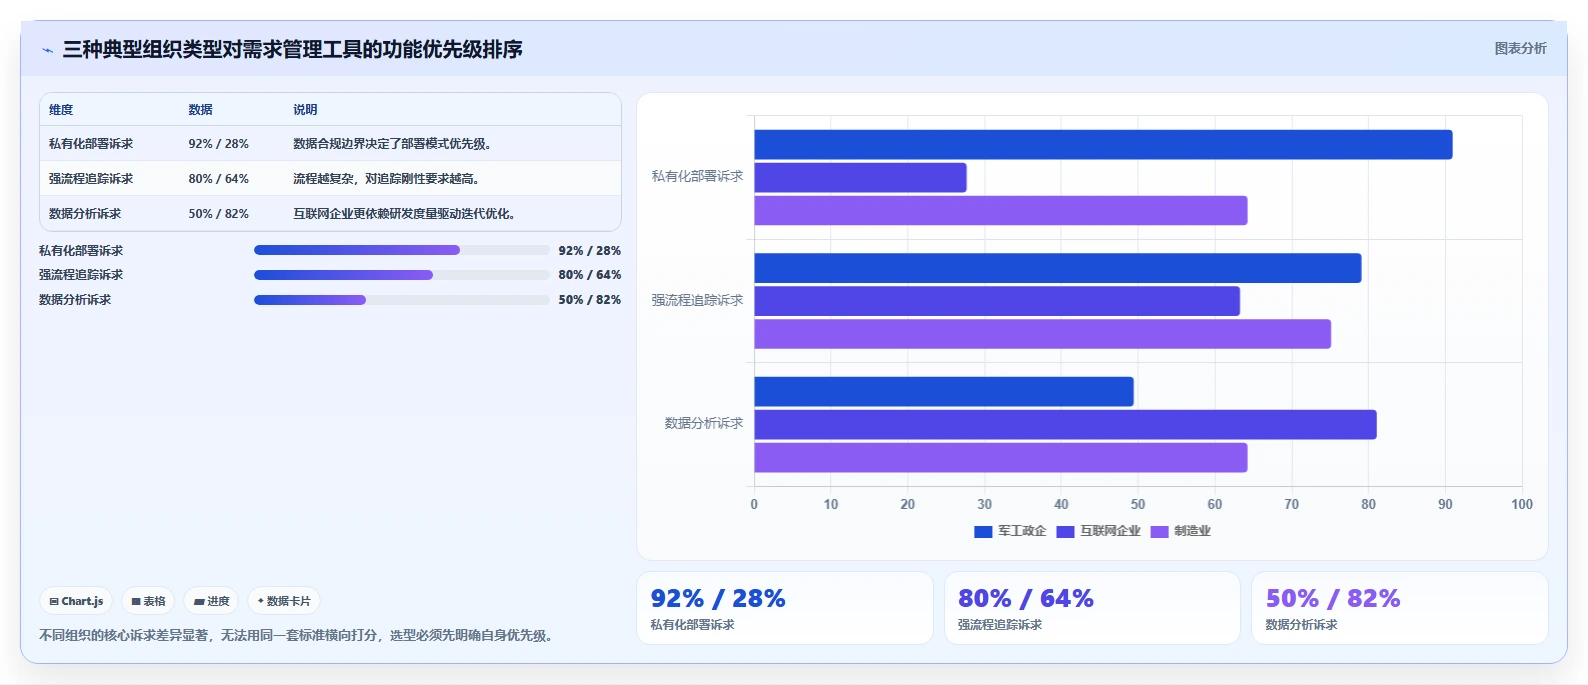Click the 强流程追踪诉求 progress bar

coord(401,275)
